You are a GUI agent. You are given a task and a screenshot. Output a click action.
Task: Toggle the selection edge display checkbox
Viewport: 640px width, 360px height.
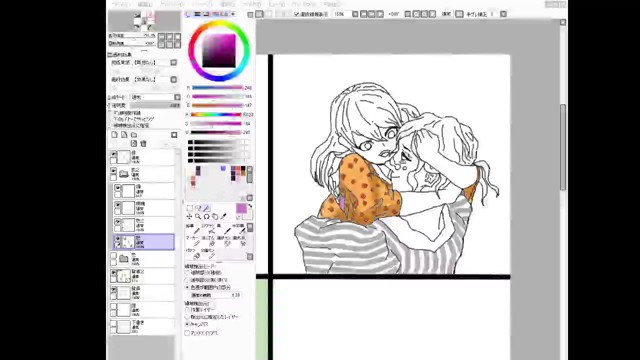(297, 14)
